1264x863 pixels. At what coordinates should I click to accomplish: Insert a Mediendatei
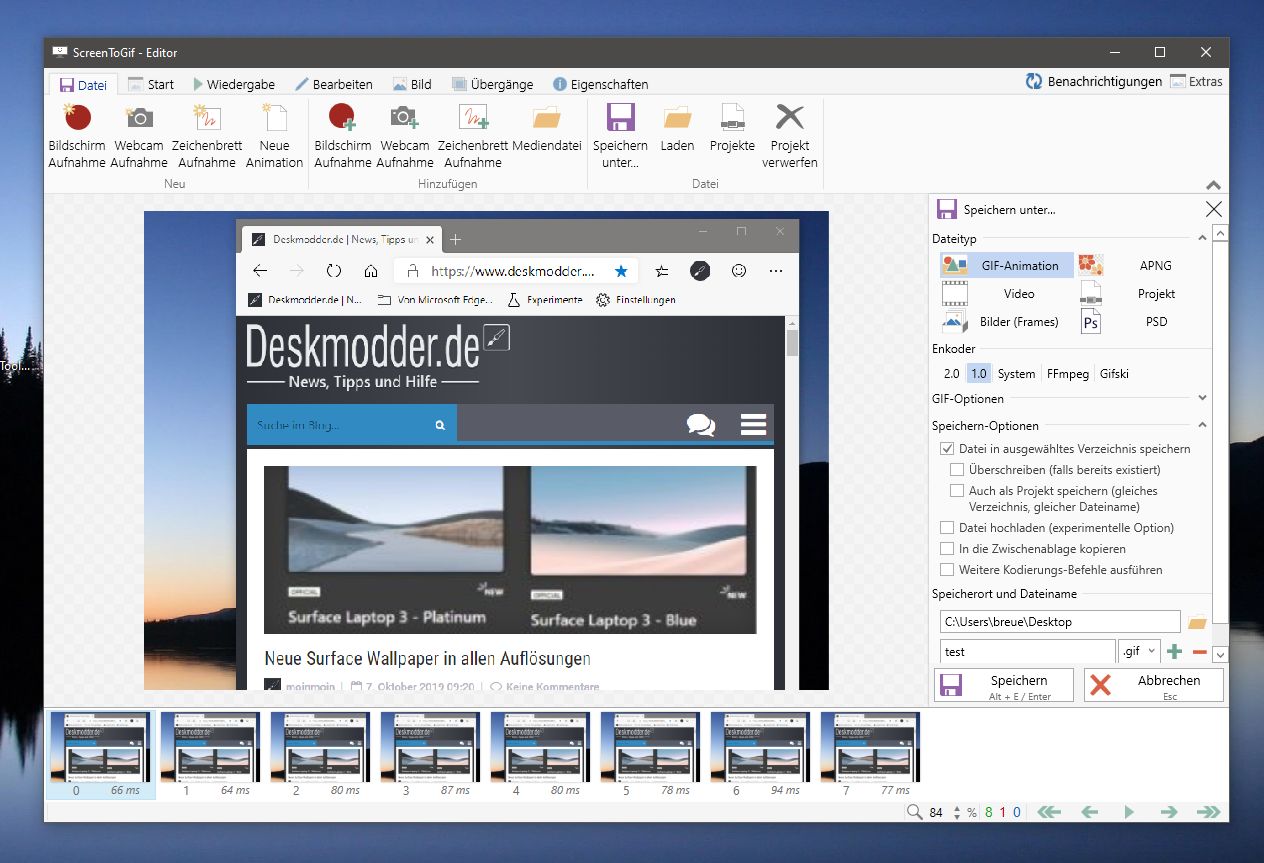point(547,130)
